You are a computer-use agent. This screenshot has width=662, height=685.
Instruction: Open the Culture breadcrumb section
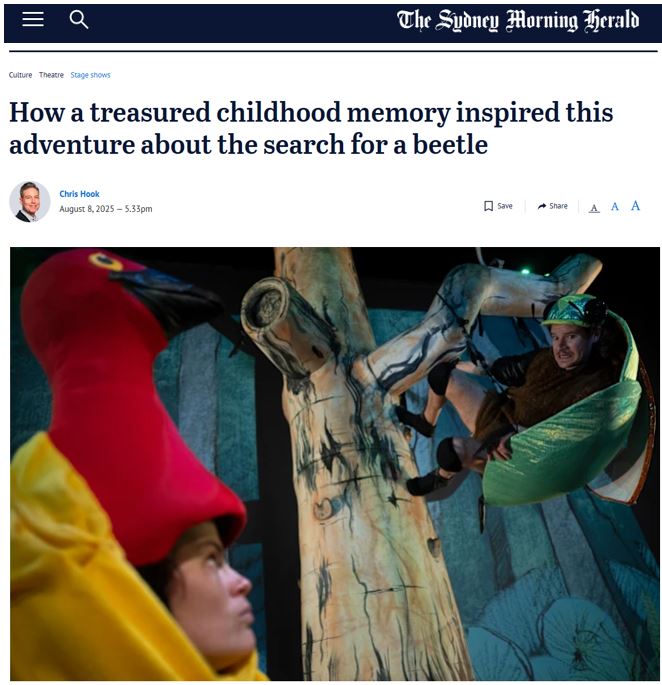coord(21,75)
